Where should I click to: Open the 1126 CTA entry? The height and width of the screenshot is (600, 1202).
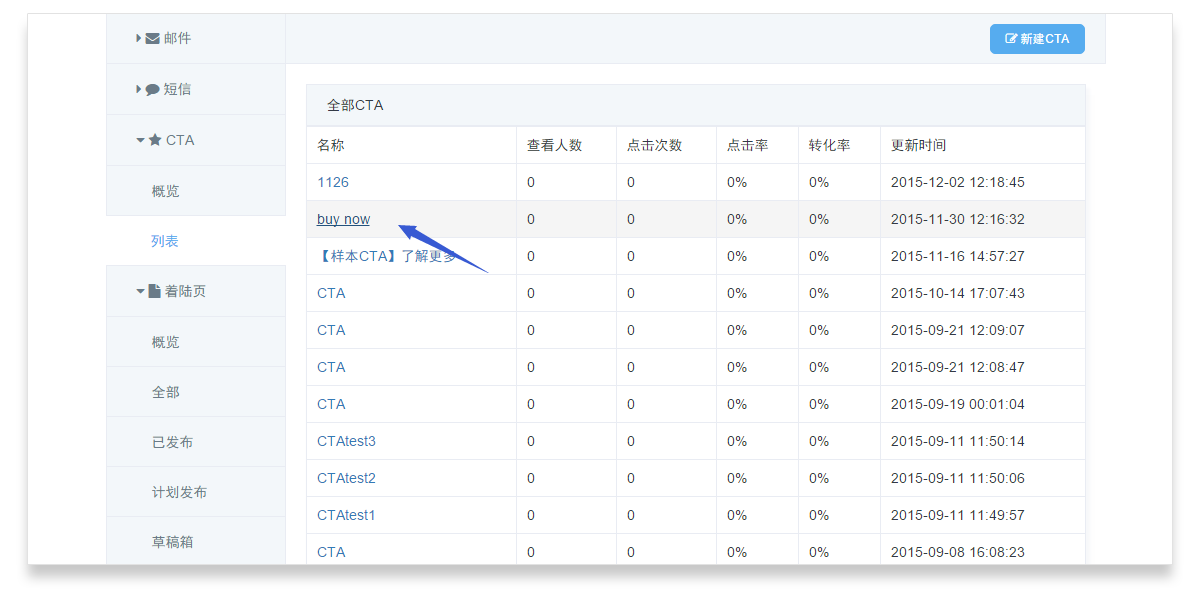(x=333, y=182)
